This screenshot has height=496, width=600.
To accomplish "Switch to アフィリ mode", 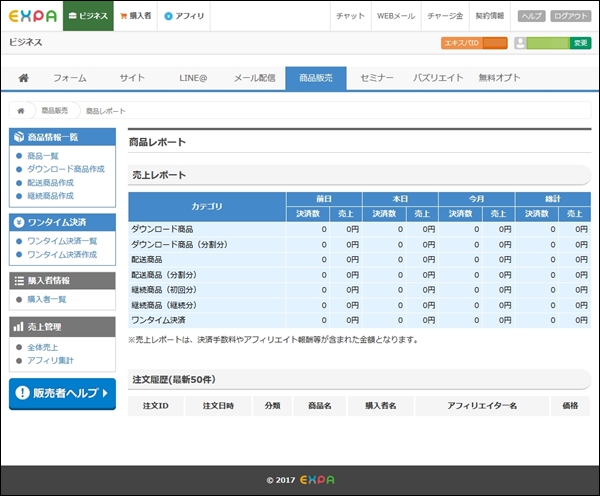I will 184,16.
